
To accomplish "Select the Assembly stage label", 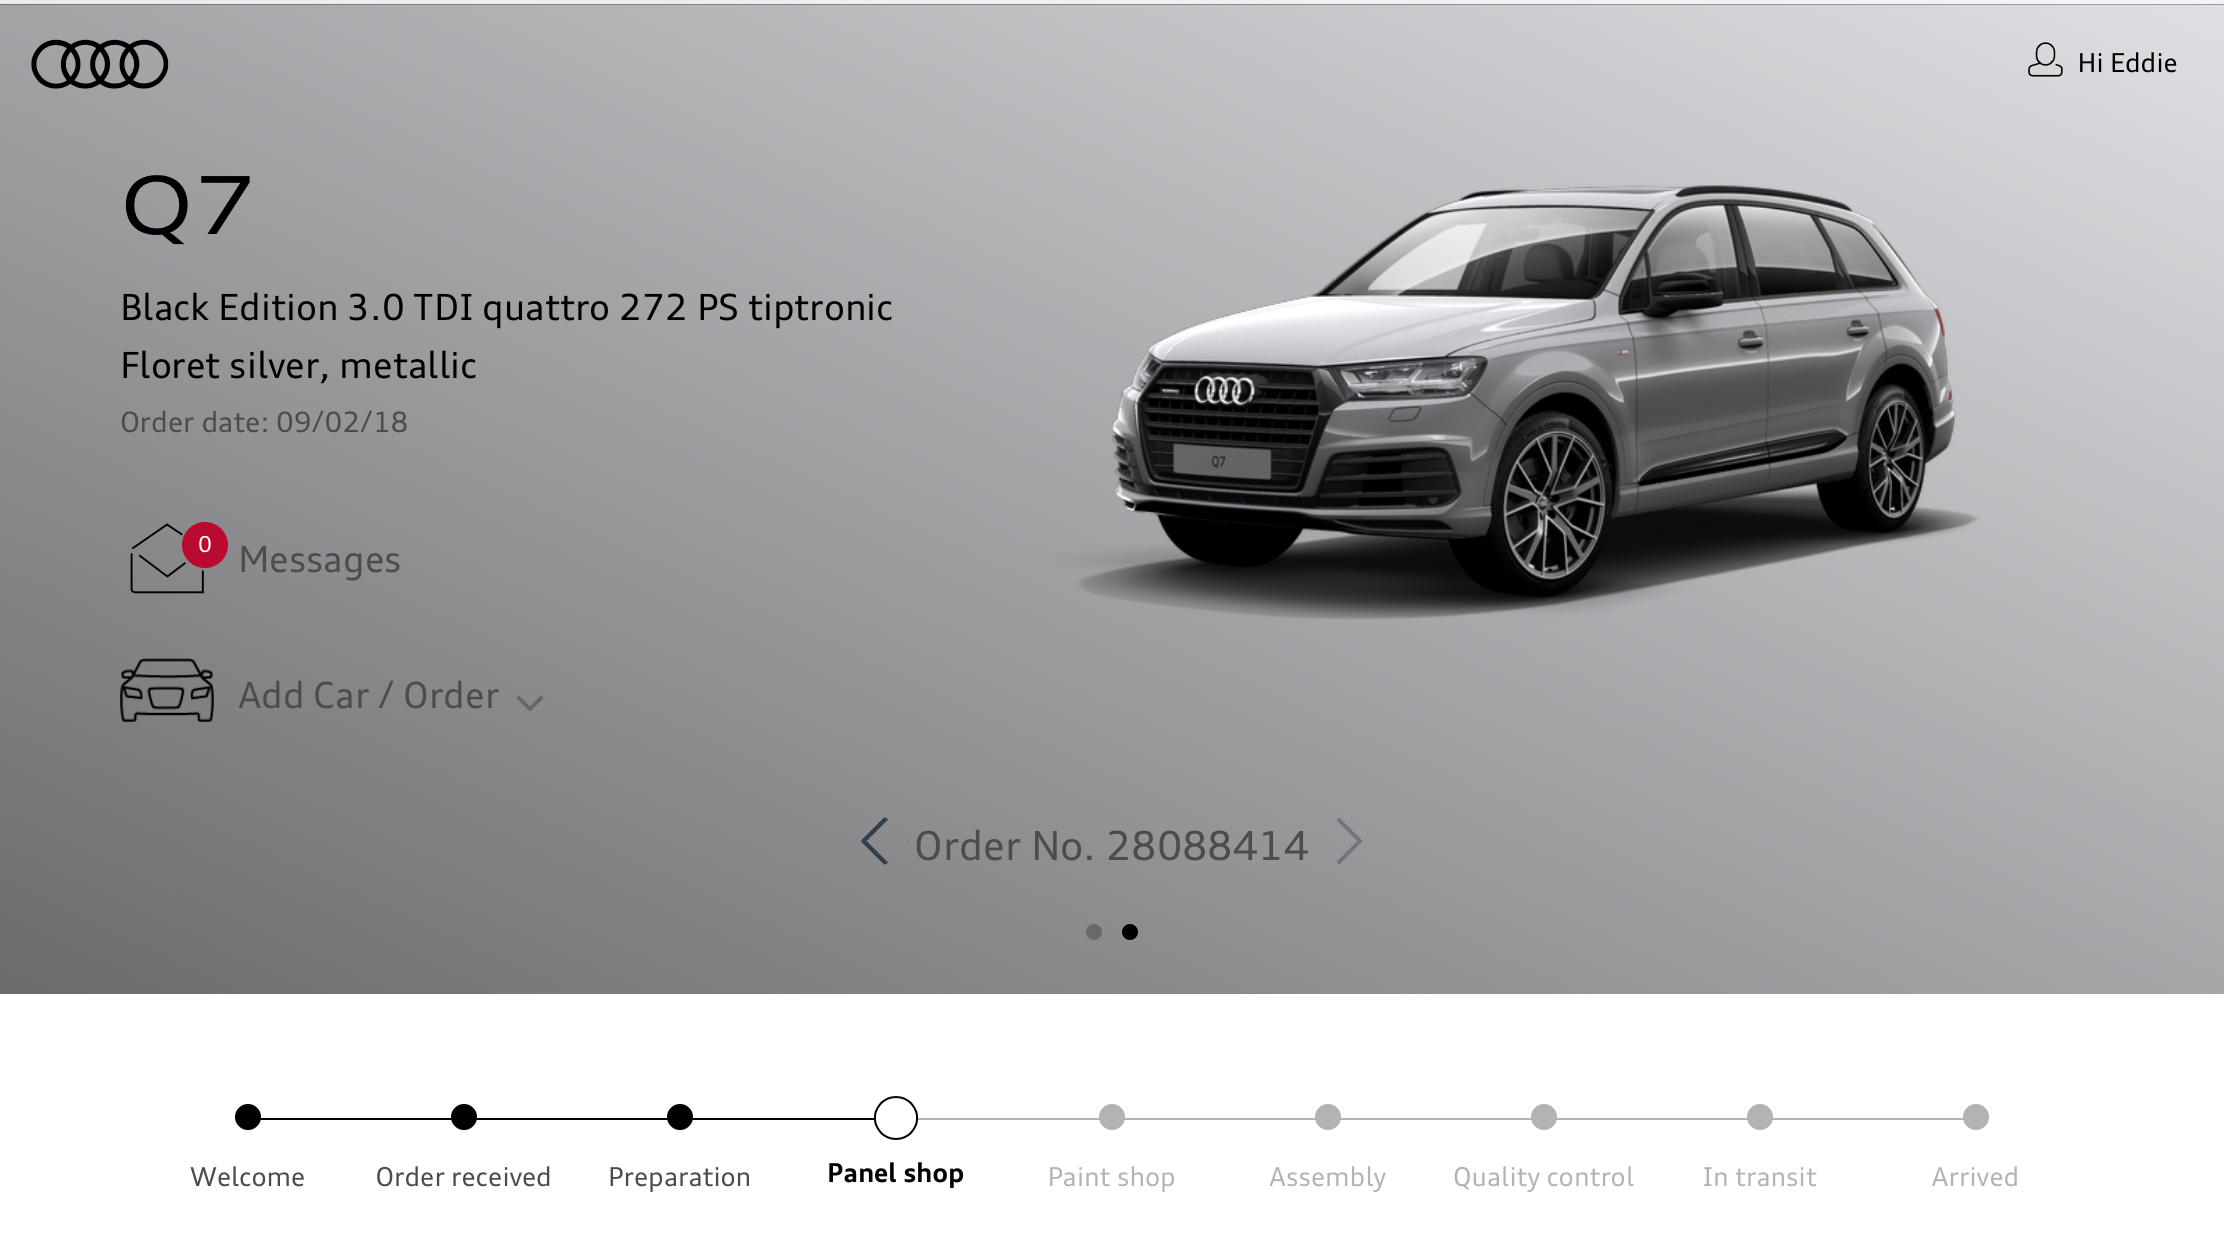I will [1328, 1178].
